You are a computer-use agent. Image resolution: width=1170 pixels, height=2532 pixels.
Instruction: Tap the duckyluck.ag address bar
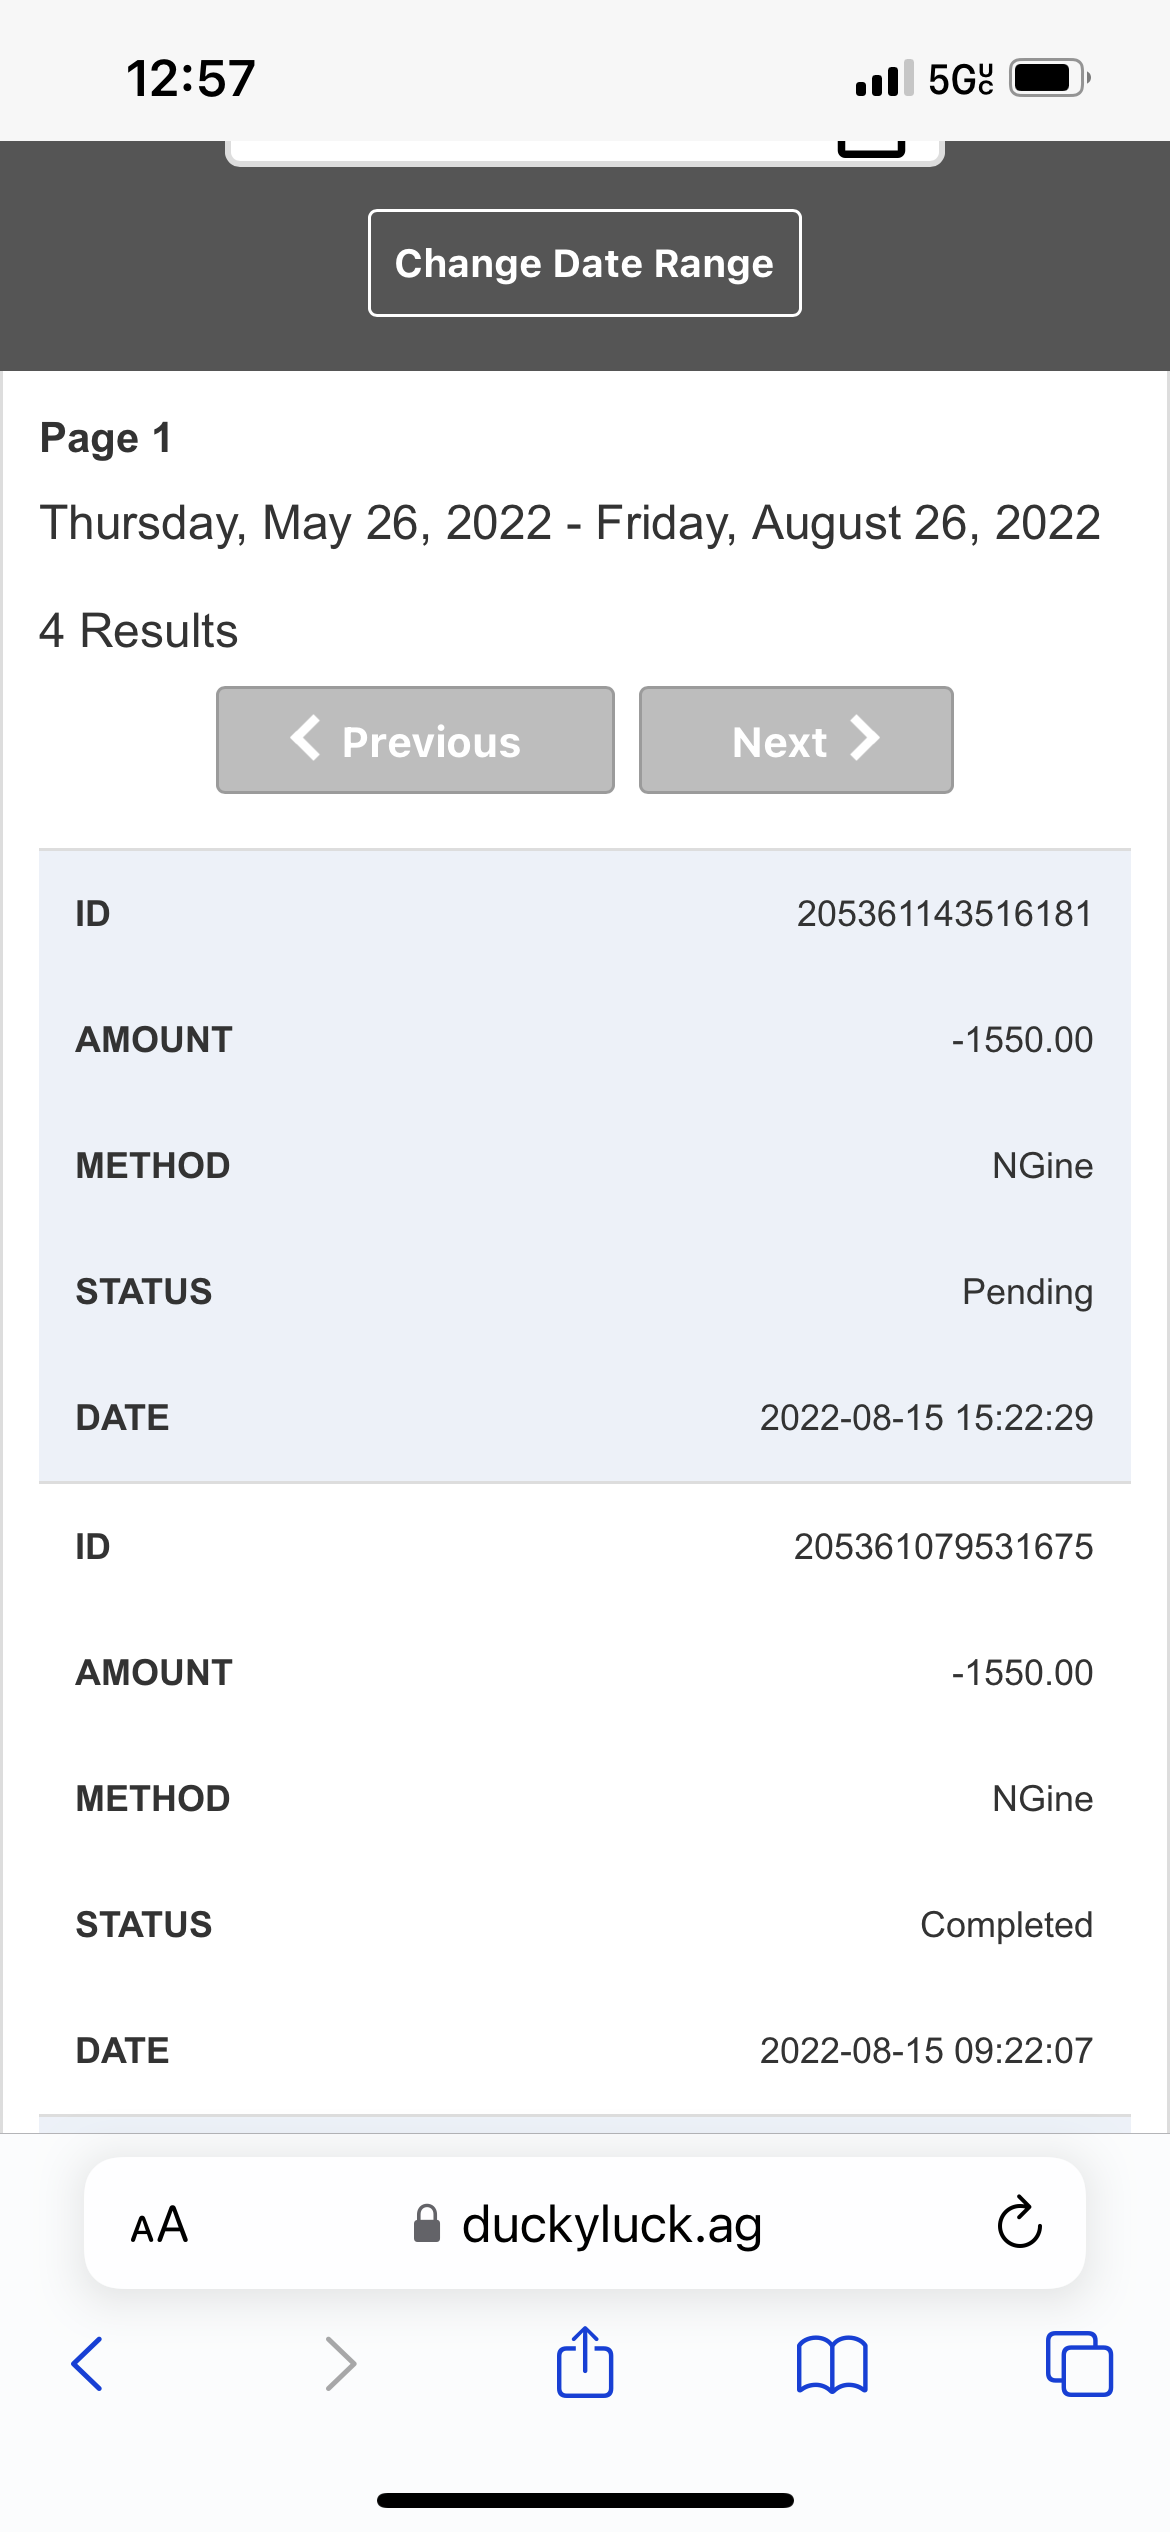pos(610,2225)
